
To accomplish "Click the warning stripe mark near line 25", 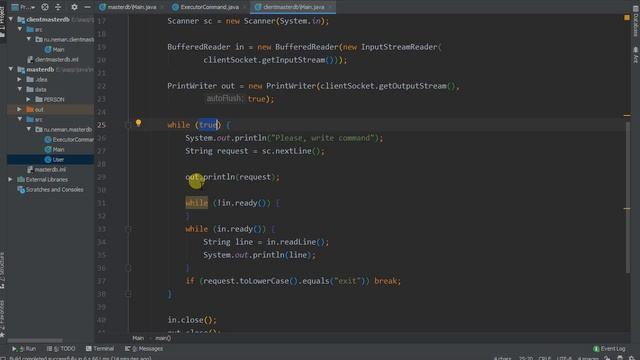I will point(627,116).
